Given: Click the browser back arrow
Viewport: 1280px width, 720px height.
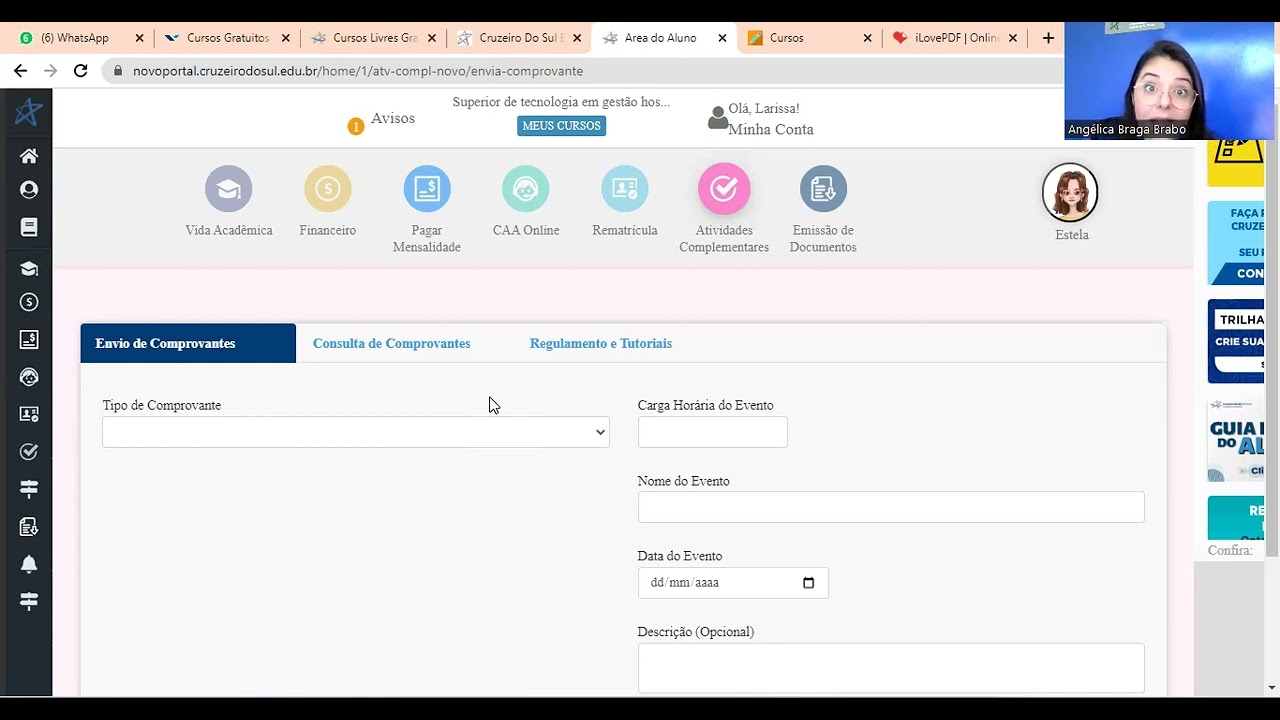Looking at the screenshot, I should click(x=20, y=70).
